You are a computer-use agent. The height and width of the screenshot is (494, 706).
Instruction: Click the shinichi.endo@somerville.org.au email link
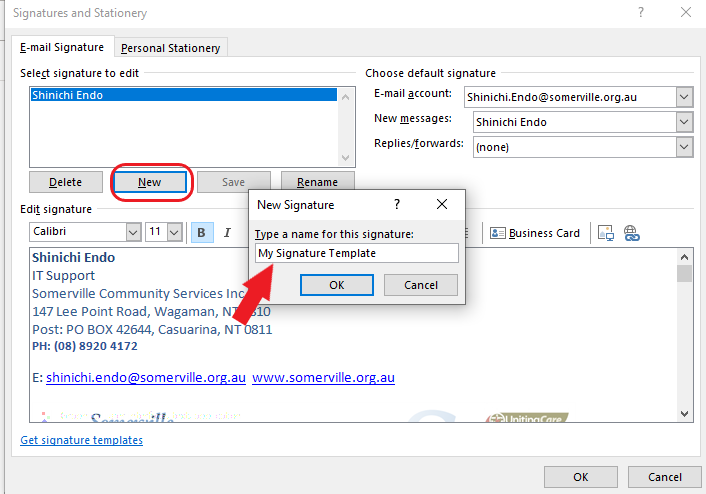[146, 377]
